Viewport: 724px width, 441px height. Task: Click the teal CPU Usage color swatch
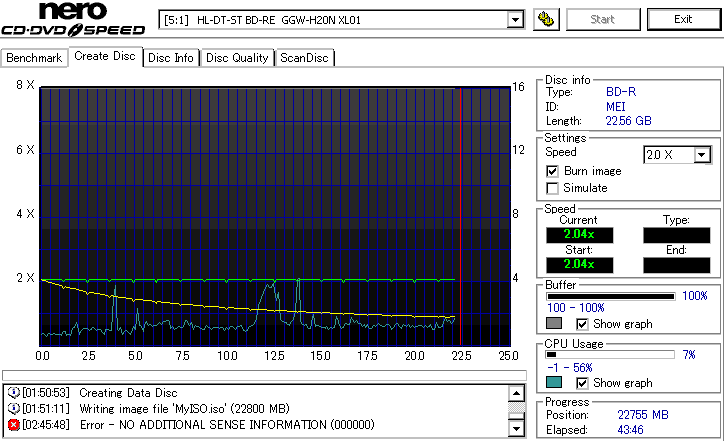click(x=554, y=382)
